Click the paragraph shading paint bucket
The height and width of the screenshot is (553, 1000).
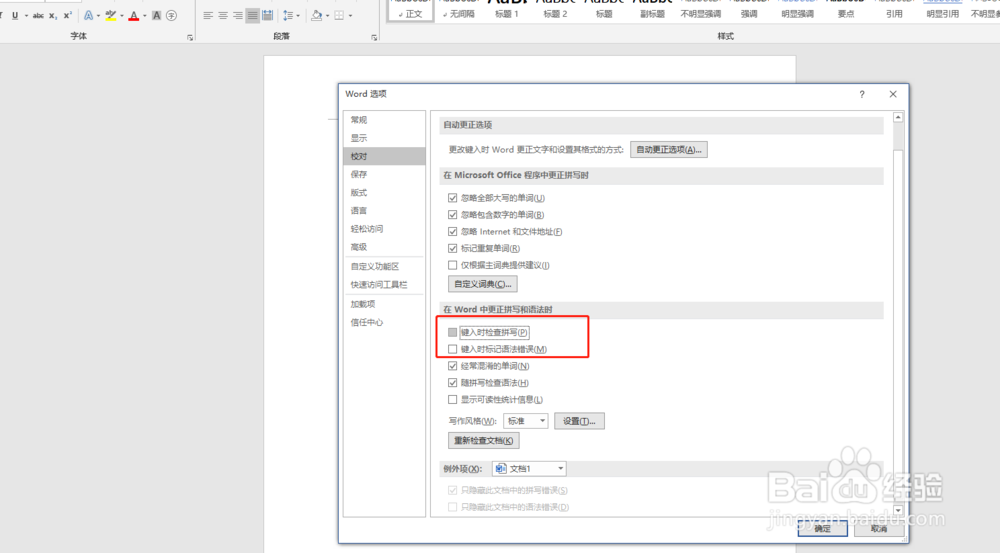316,15
